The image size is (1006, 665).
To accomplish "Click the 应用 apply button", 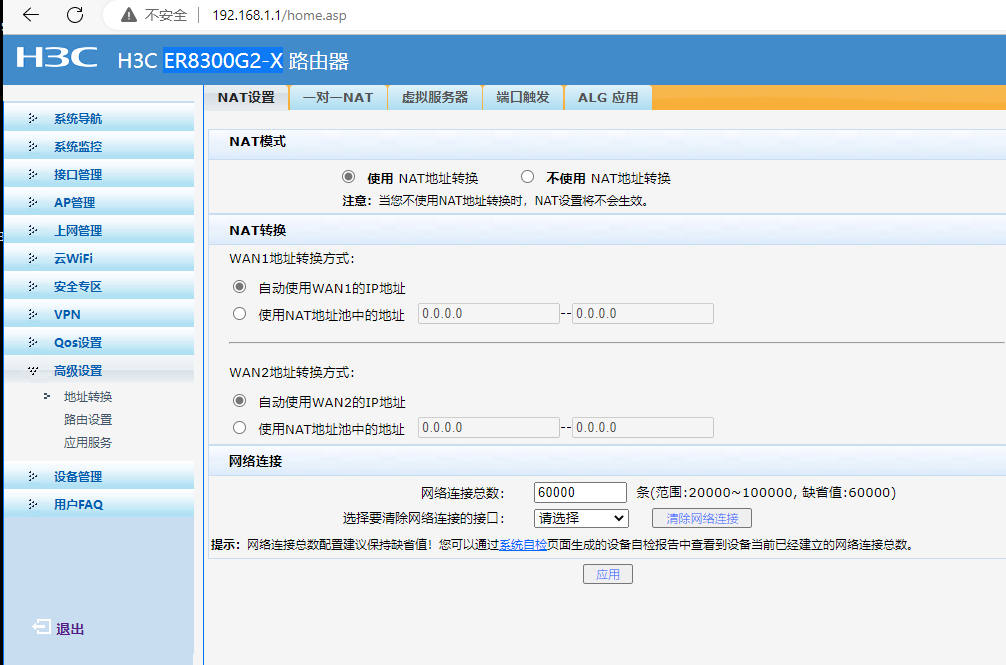I will pos(608,574).
